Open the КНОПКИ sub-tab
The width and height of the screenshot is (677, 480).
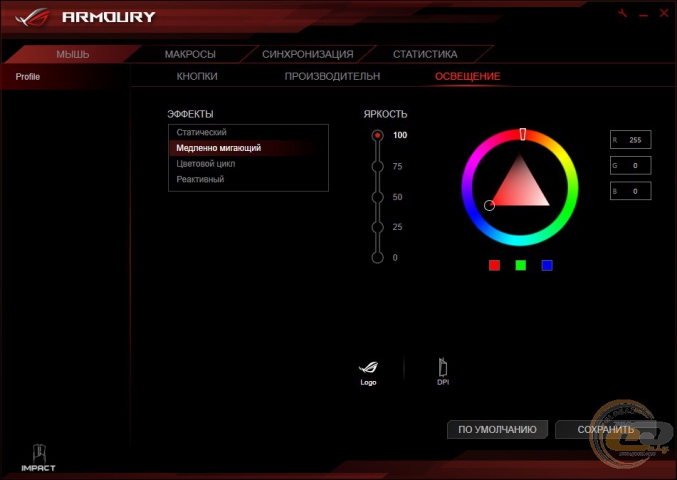(197, 76)
